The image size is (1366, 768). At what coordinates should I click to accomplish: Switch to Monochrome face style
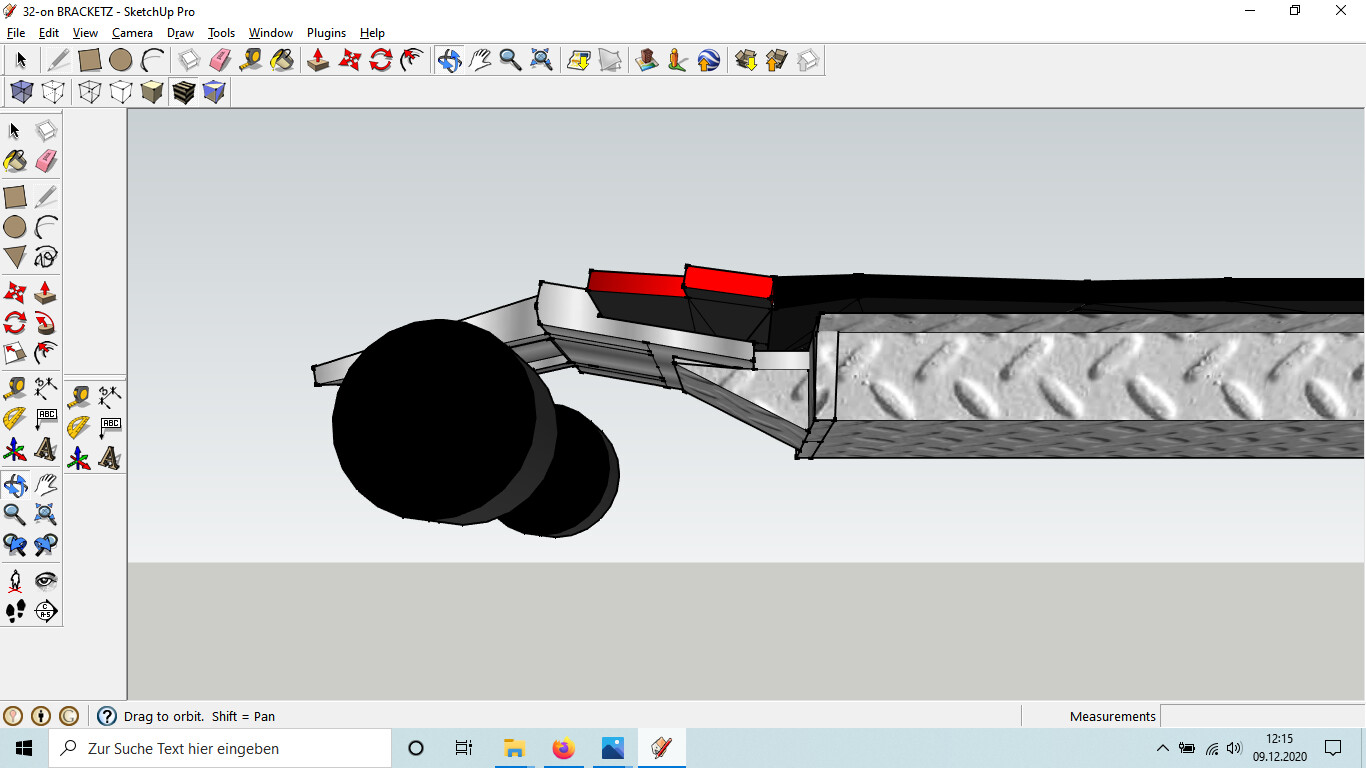click(214, 93)
